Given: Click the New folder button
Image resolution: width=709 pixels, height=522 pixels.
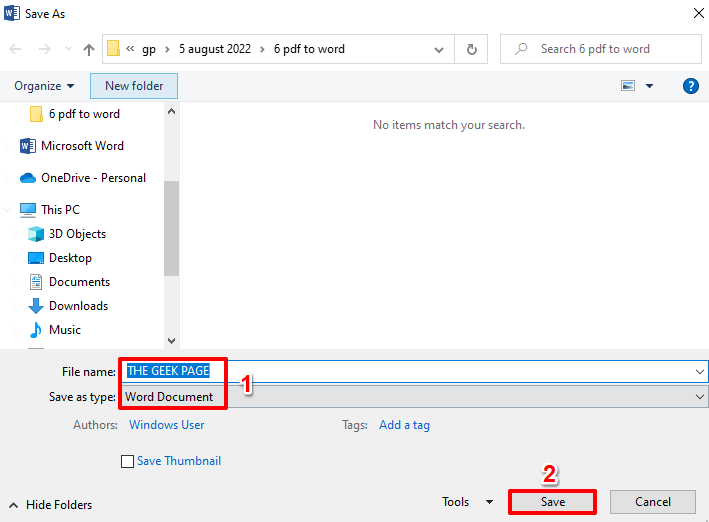Looking at the screenshot, I should pyautogui.click(x=134, y=86).
